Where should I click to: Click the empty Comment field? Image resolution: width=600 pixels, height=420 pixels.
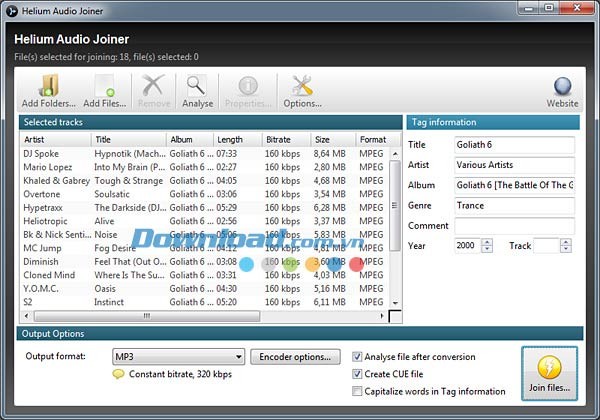pos(514,226)
